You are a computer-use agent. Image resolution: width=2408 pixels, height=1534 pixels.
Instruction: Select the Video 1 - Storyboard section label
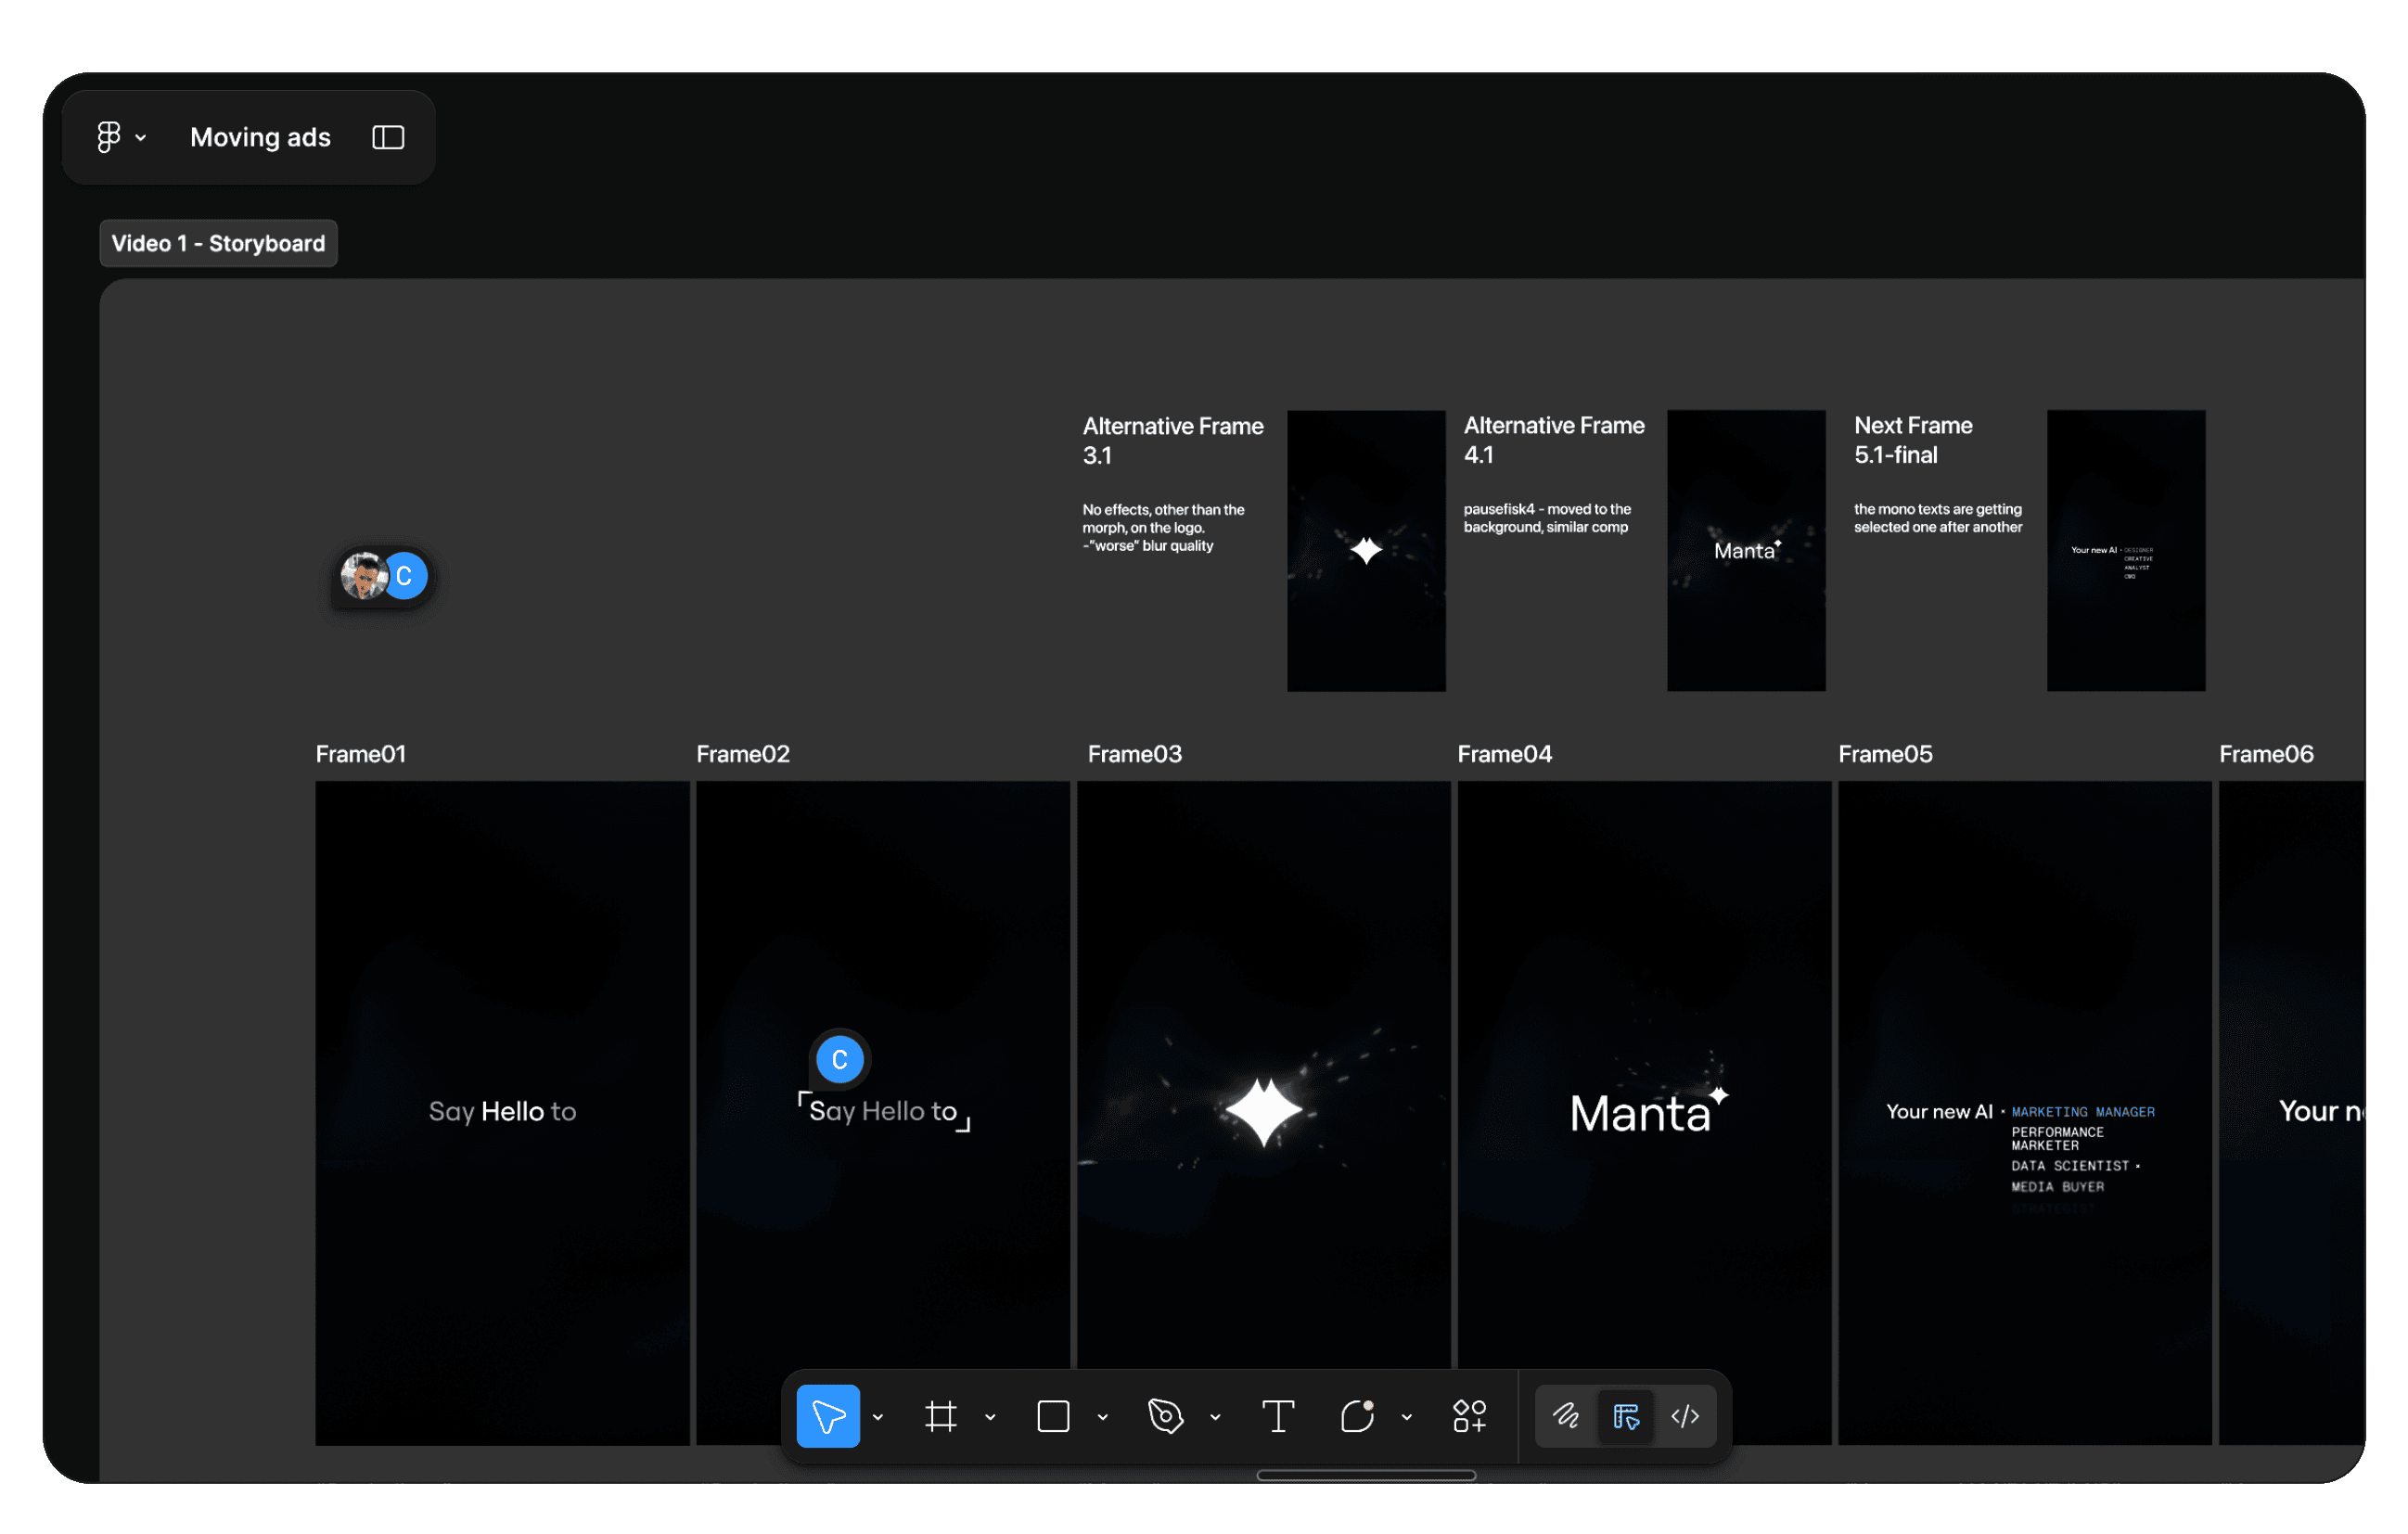point(218,243)
